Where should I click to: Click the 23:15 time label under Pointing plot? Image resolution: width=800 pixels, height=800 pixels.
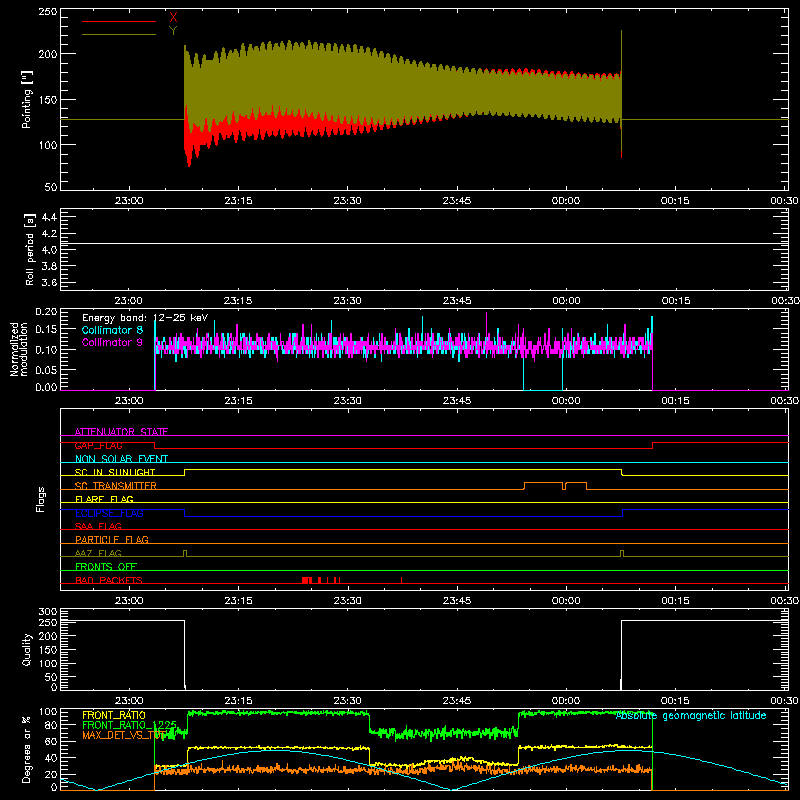tap(238, 201)
